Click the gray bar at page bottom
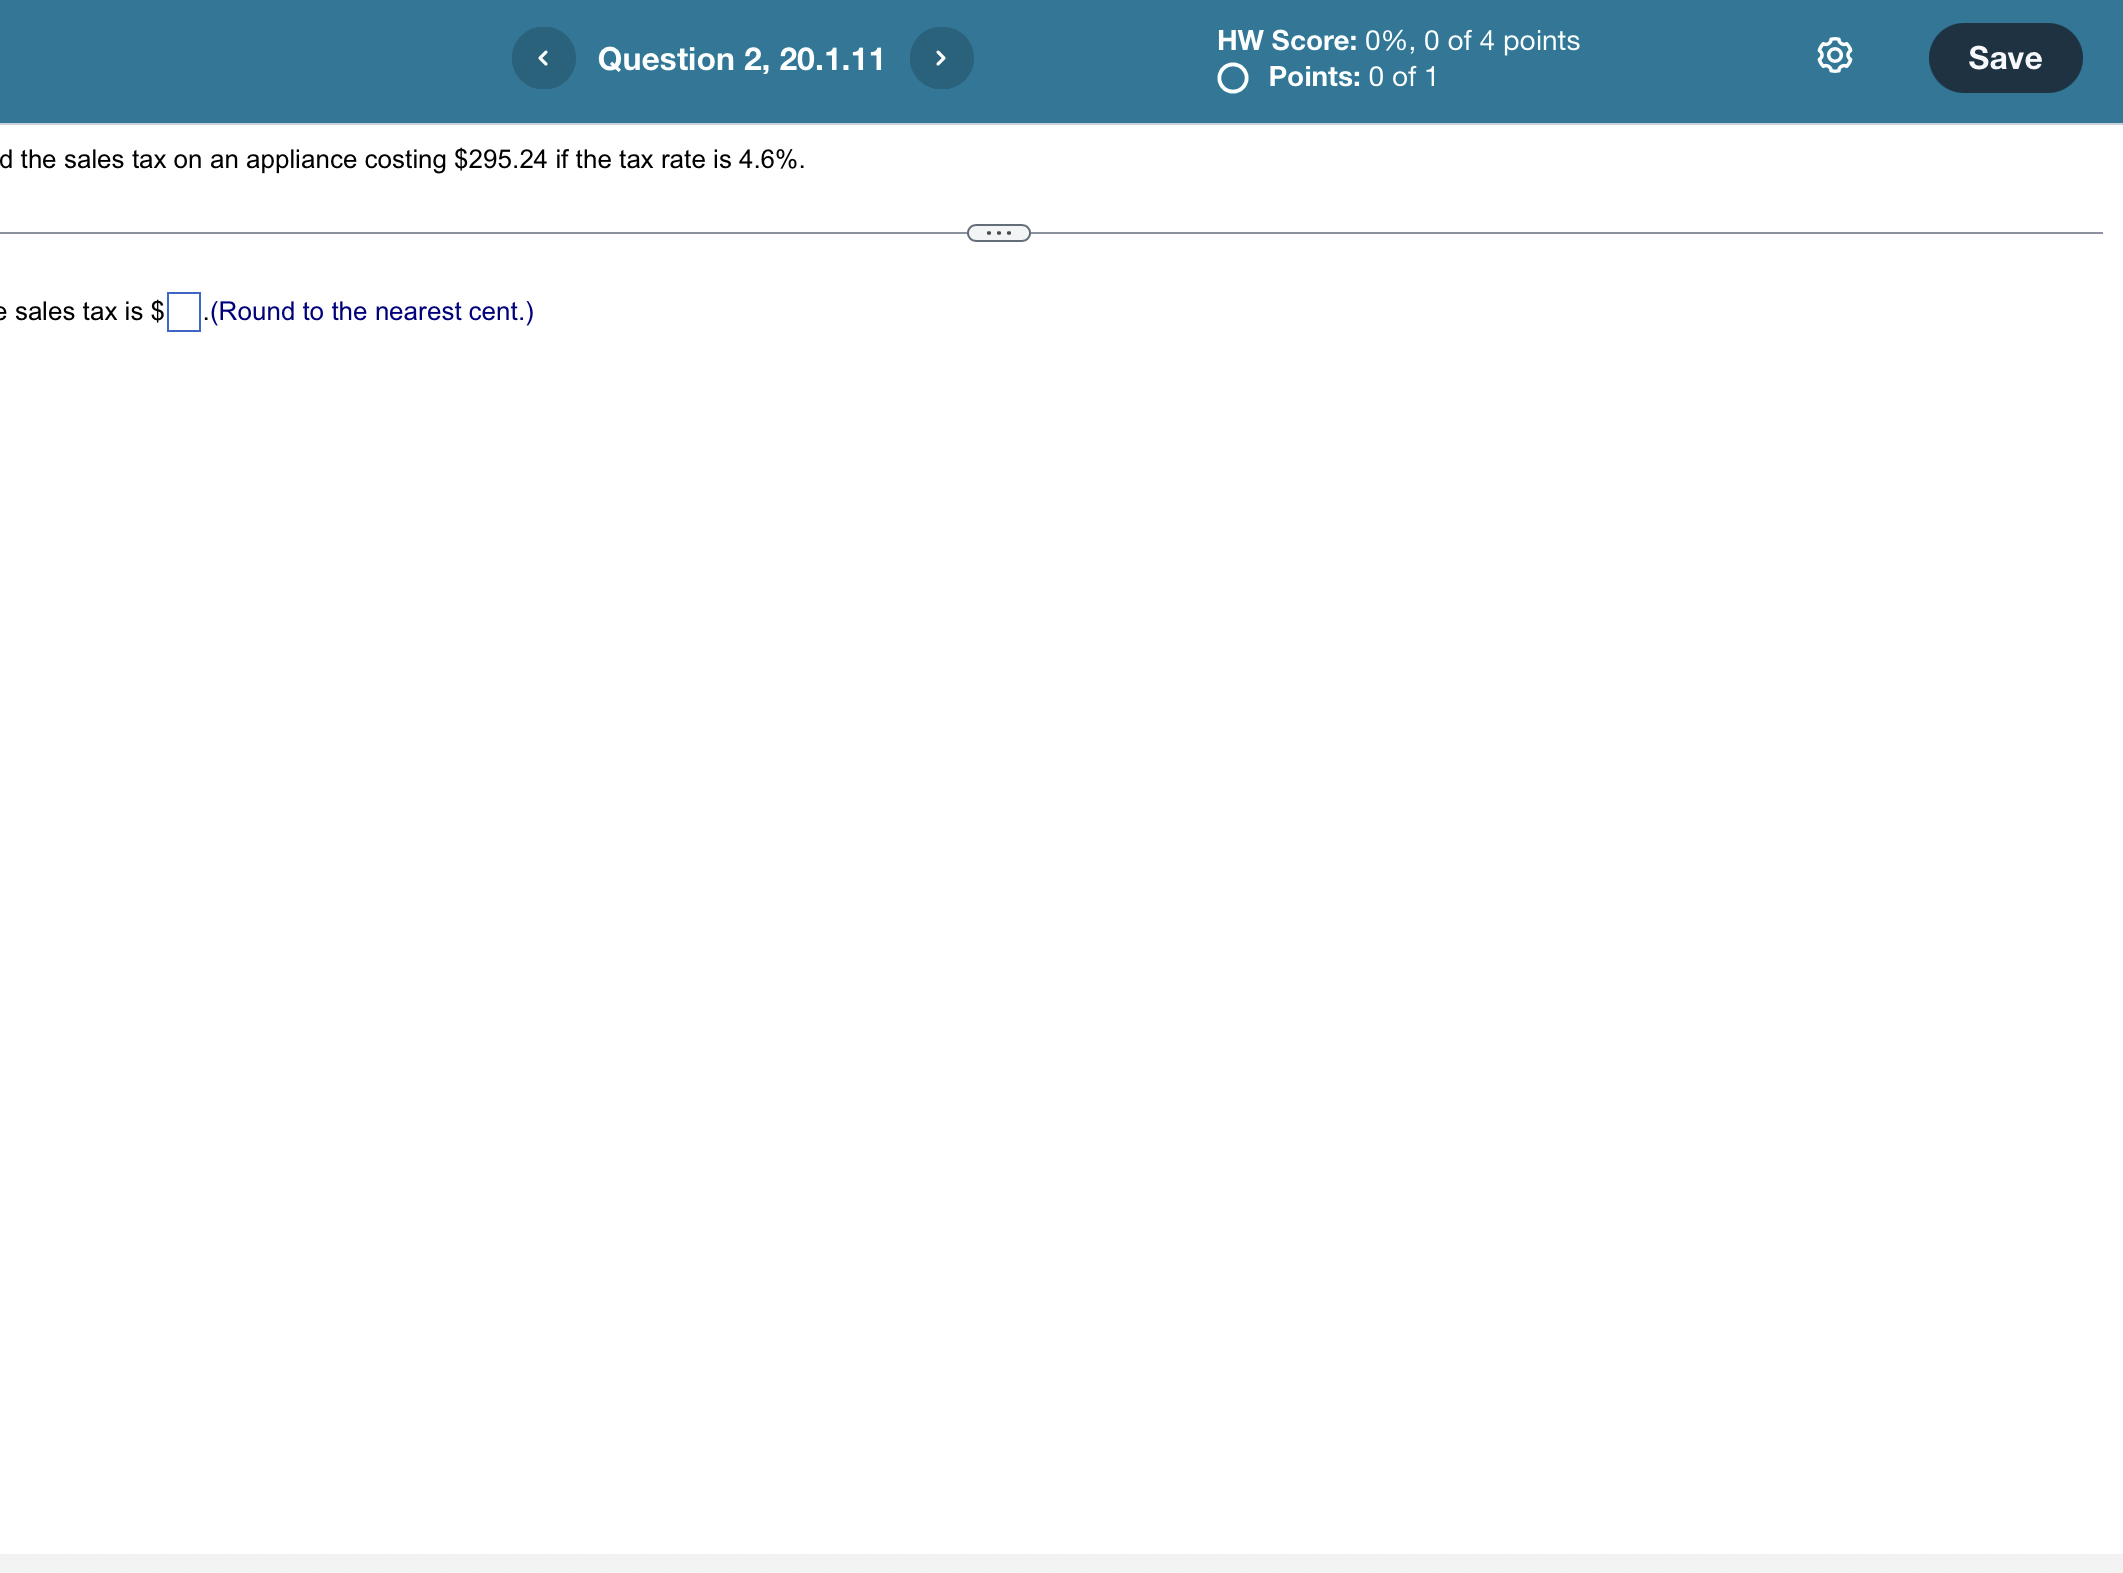This screenshot has width=2123, height=1573. coord(1060,1562)
